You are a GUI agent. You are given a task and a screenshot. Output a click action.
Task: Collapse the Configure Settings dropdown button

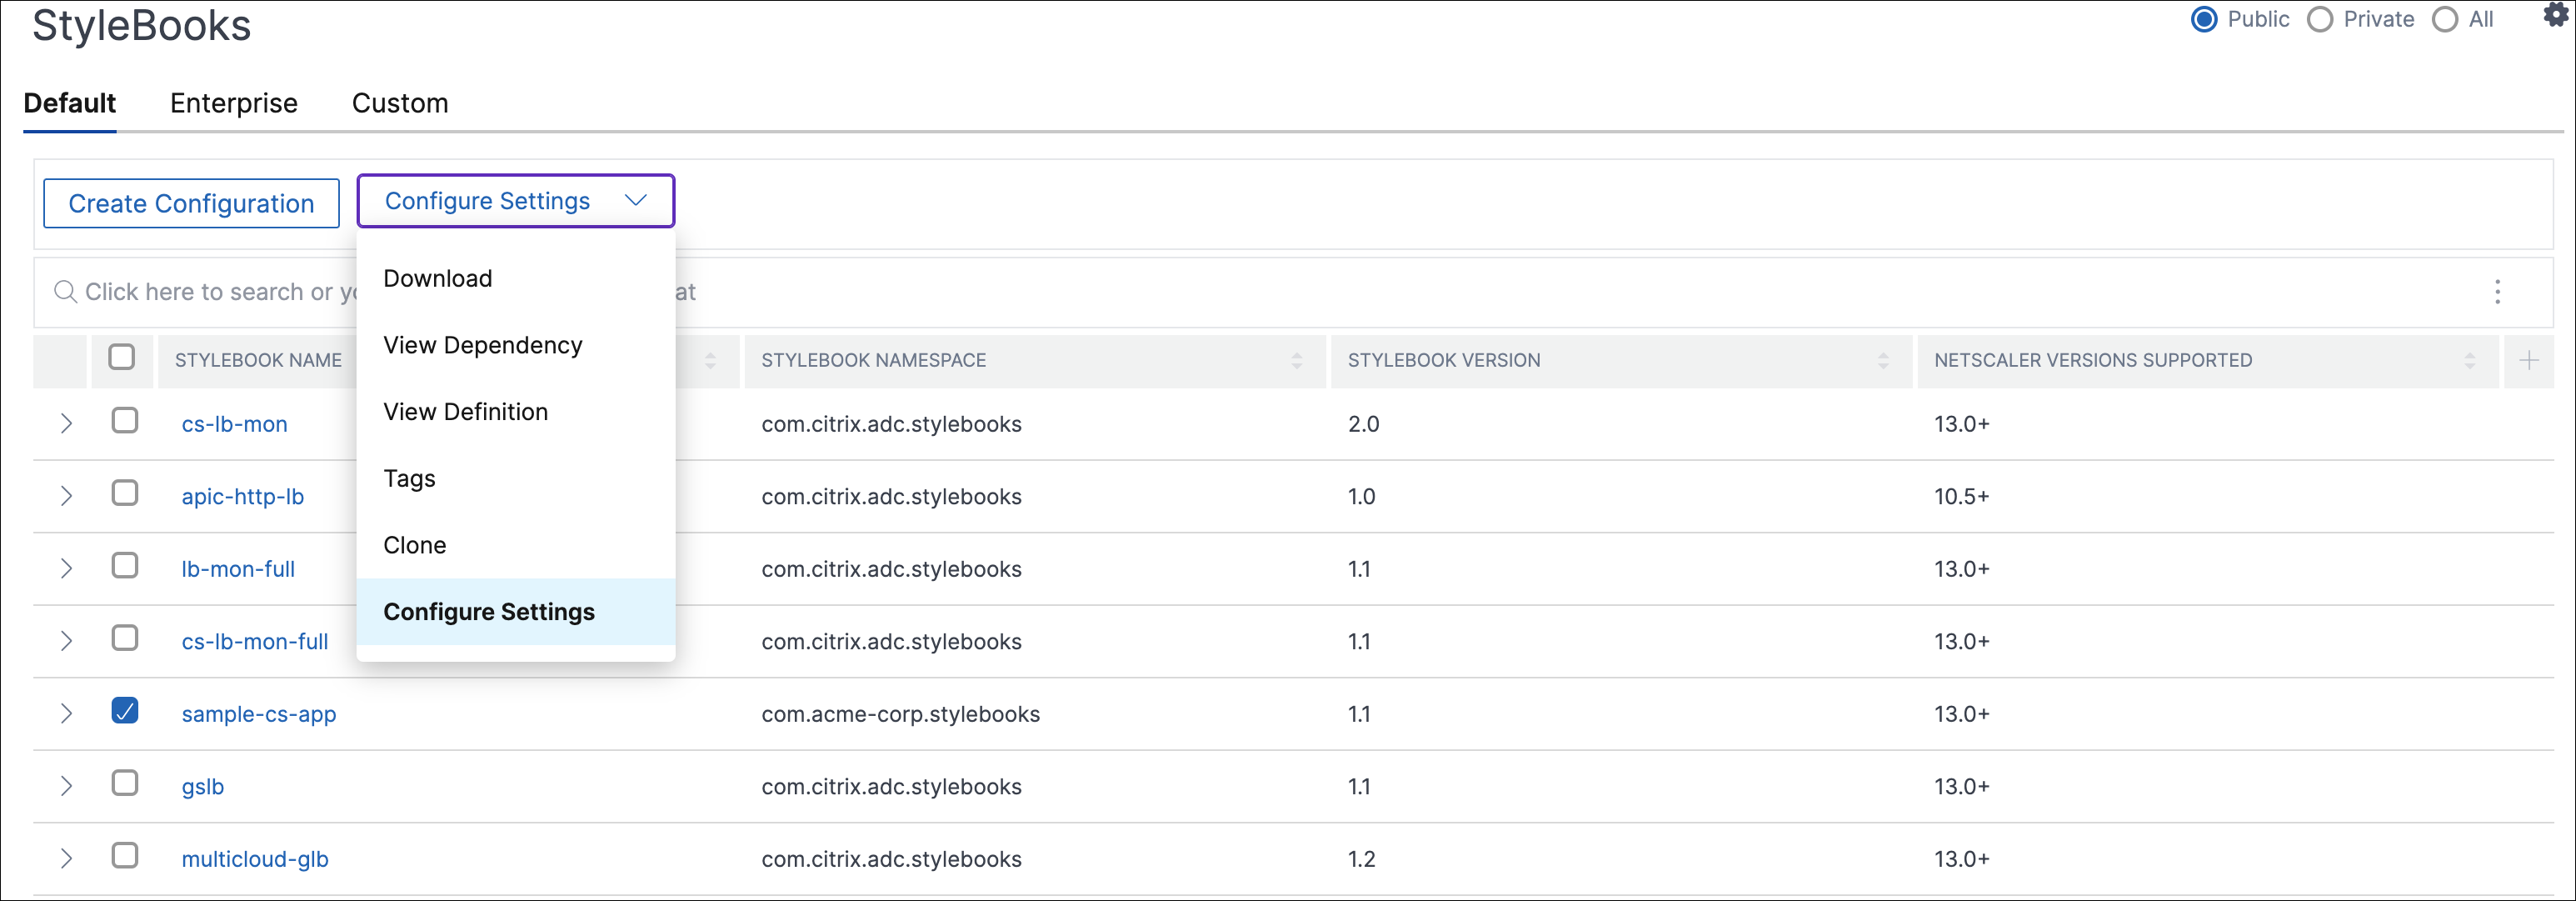coord(516,201)
